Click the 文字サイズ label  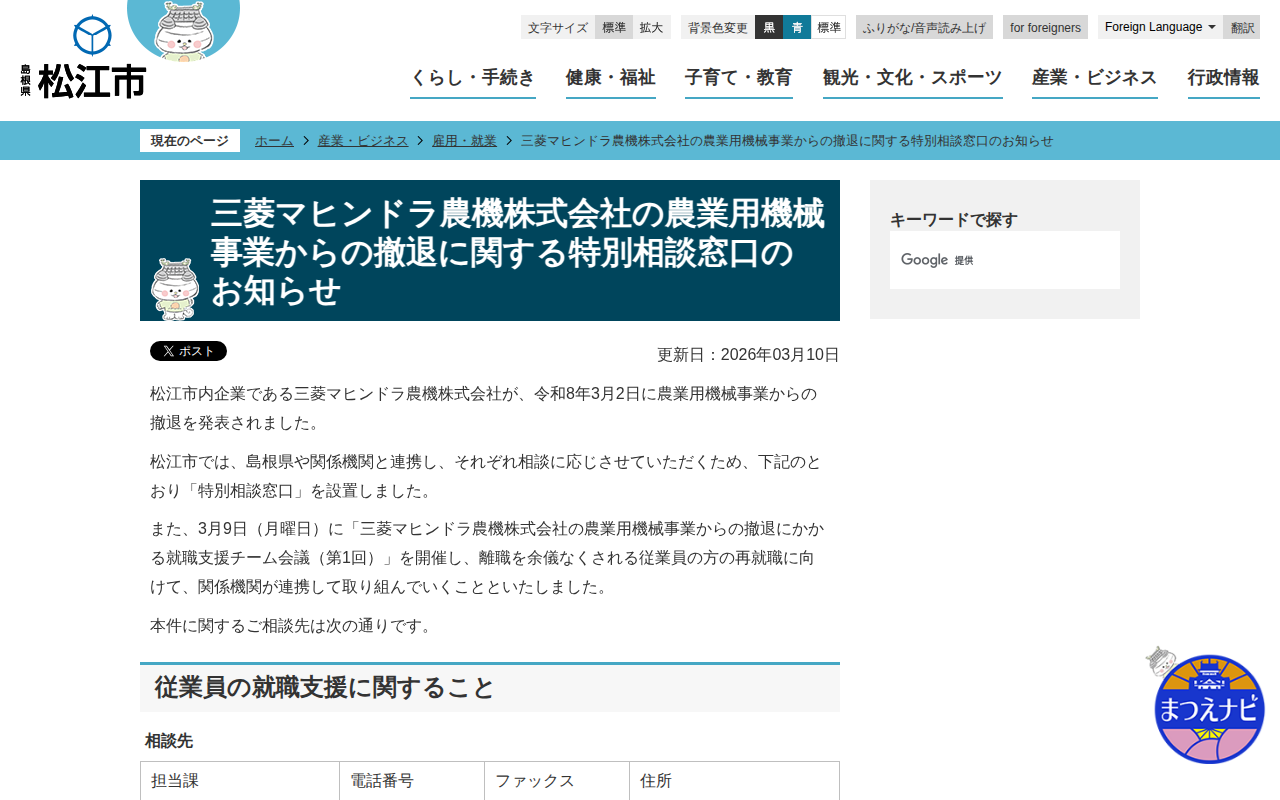pyautogui.click(x=558, y=27)
